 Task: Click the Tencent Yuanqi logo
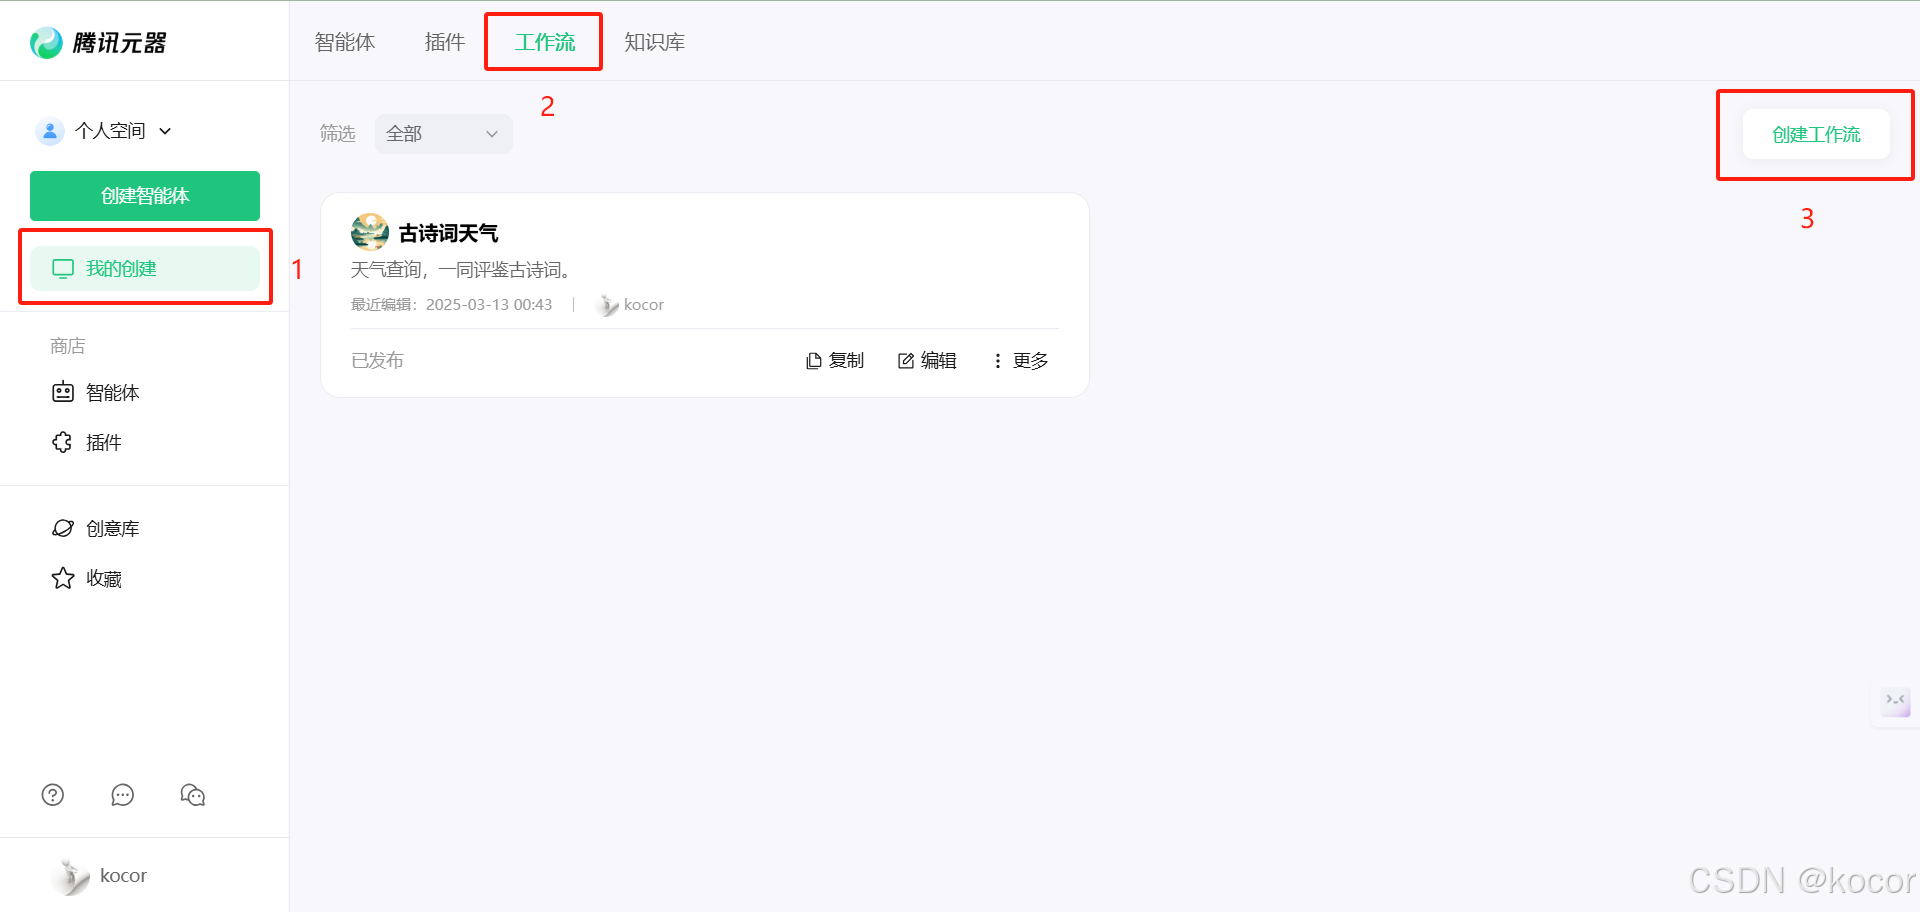coord(98,43)
